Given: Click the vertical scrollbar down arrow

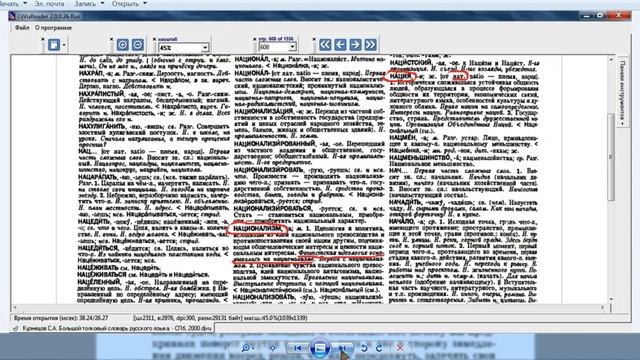Looking at the screenshot, I should tap(611, 299).
